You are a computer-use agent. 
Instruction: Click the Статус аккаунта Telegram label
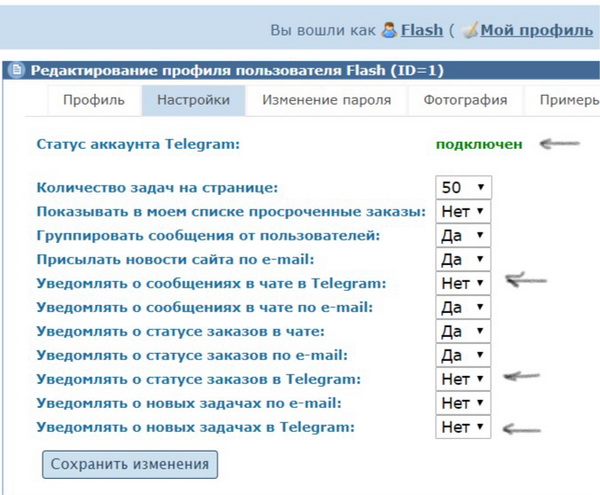click(138, 145)
